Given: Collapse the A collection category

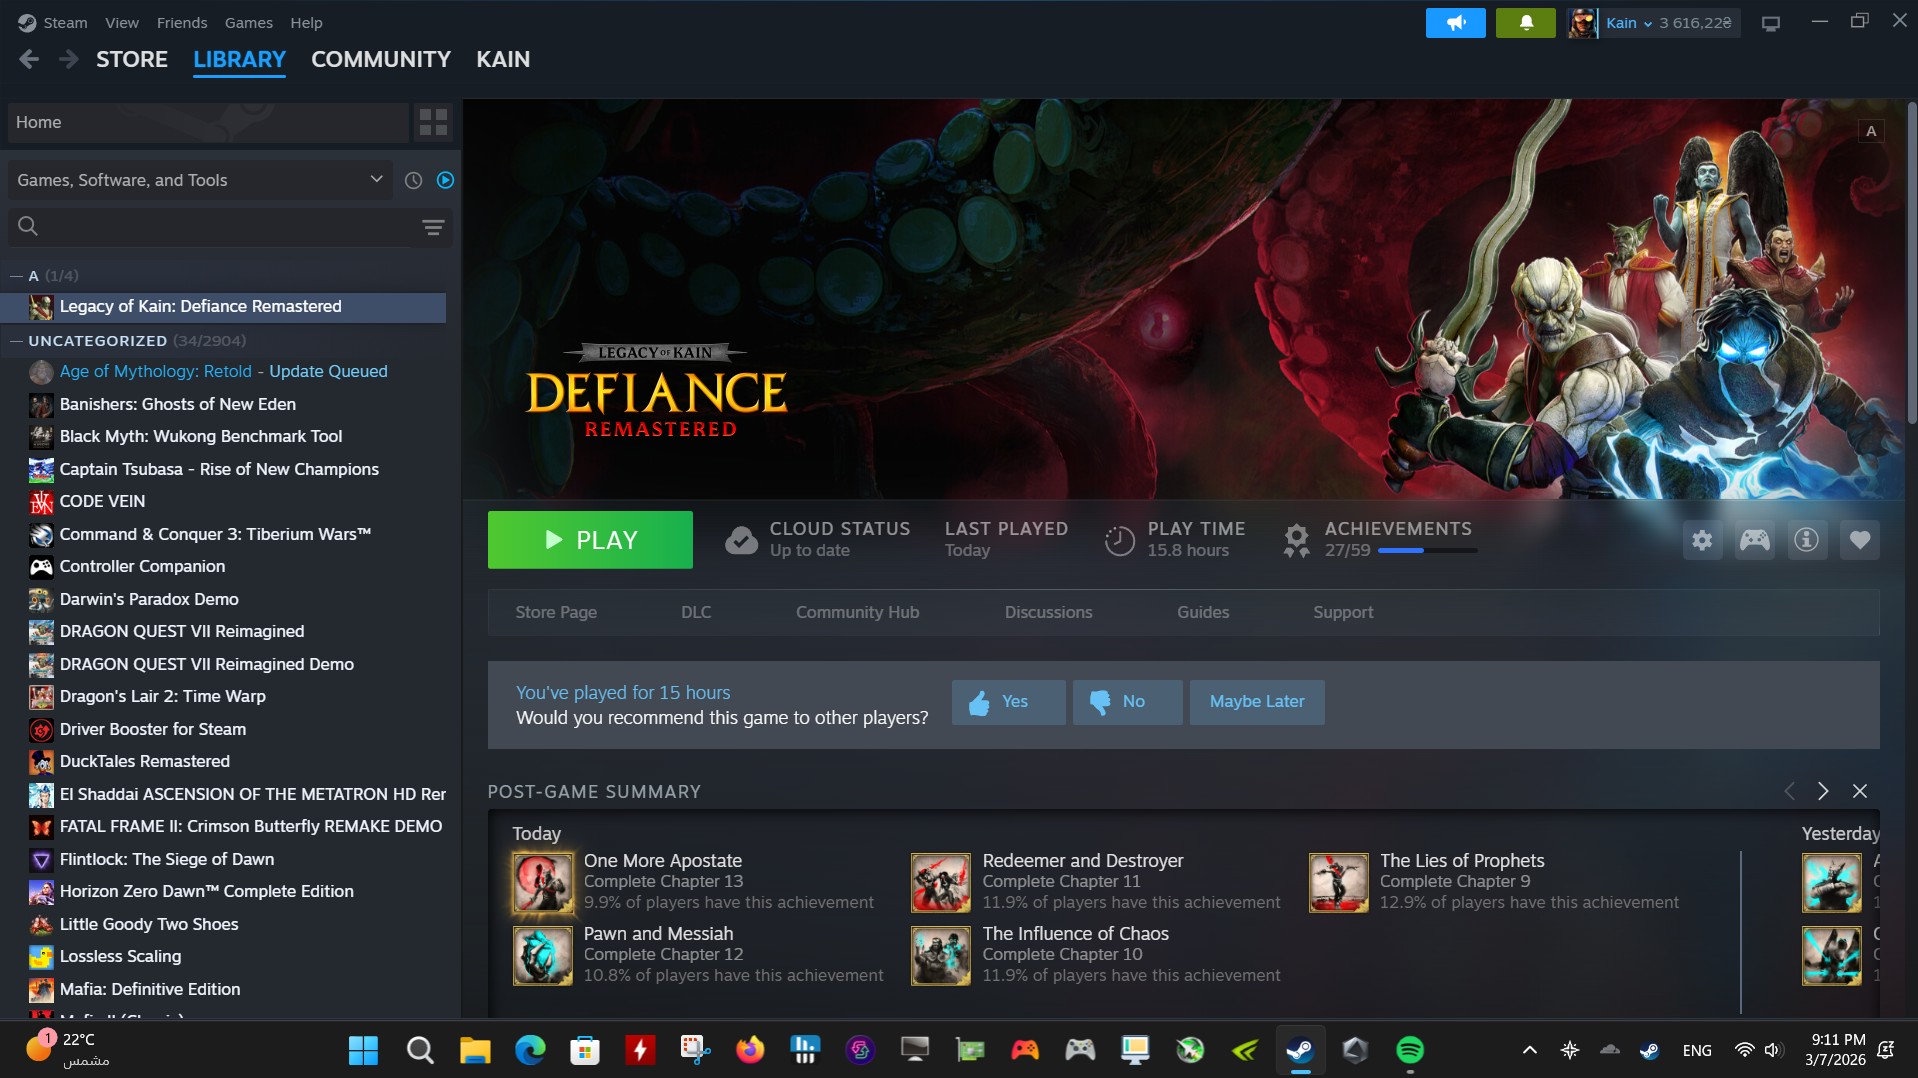Looking at the screenshot, I should coord(15,276).
